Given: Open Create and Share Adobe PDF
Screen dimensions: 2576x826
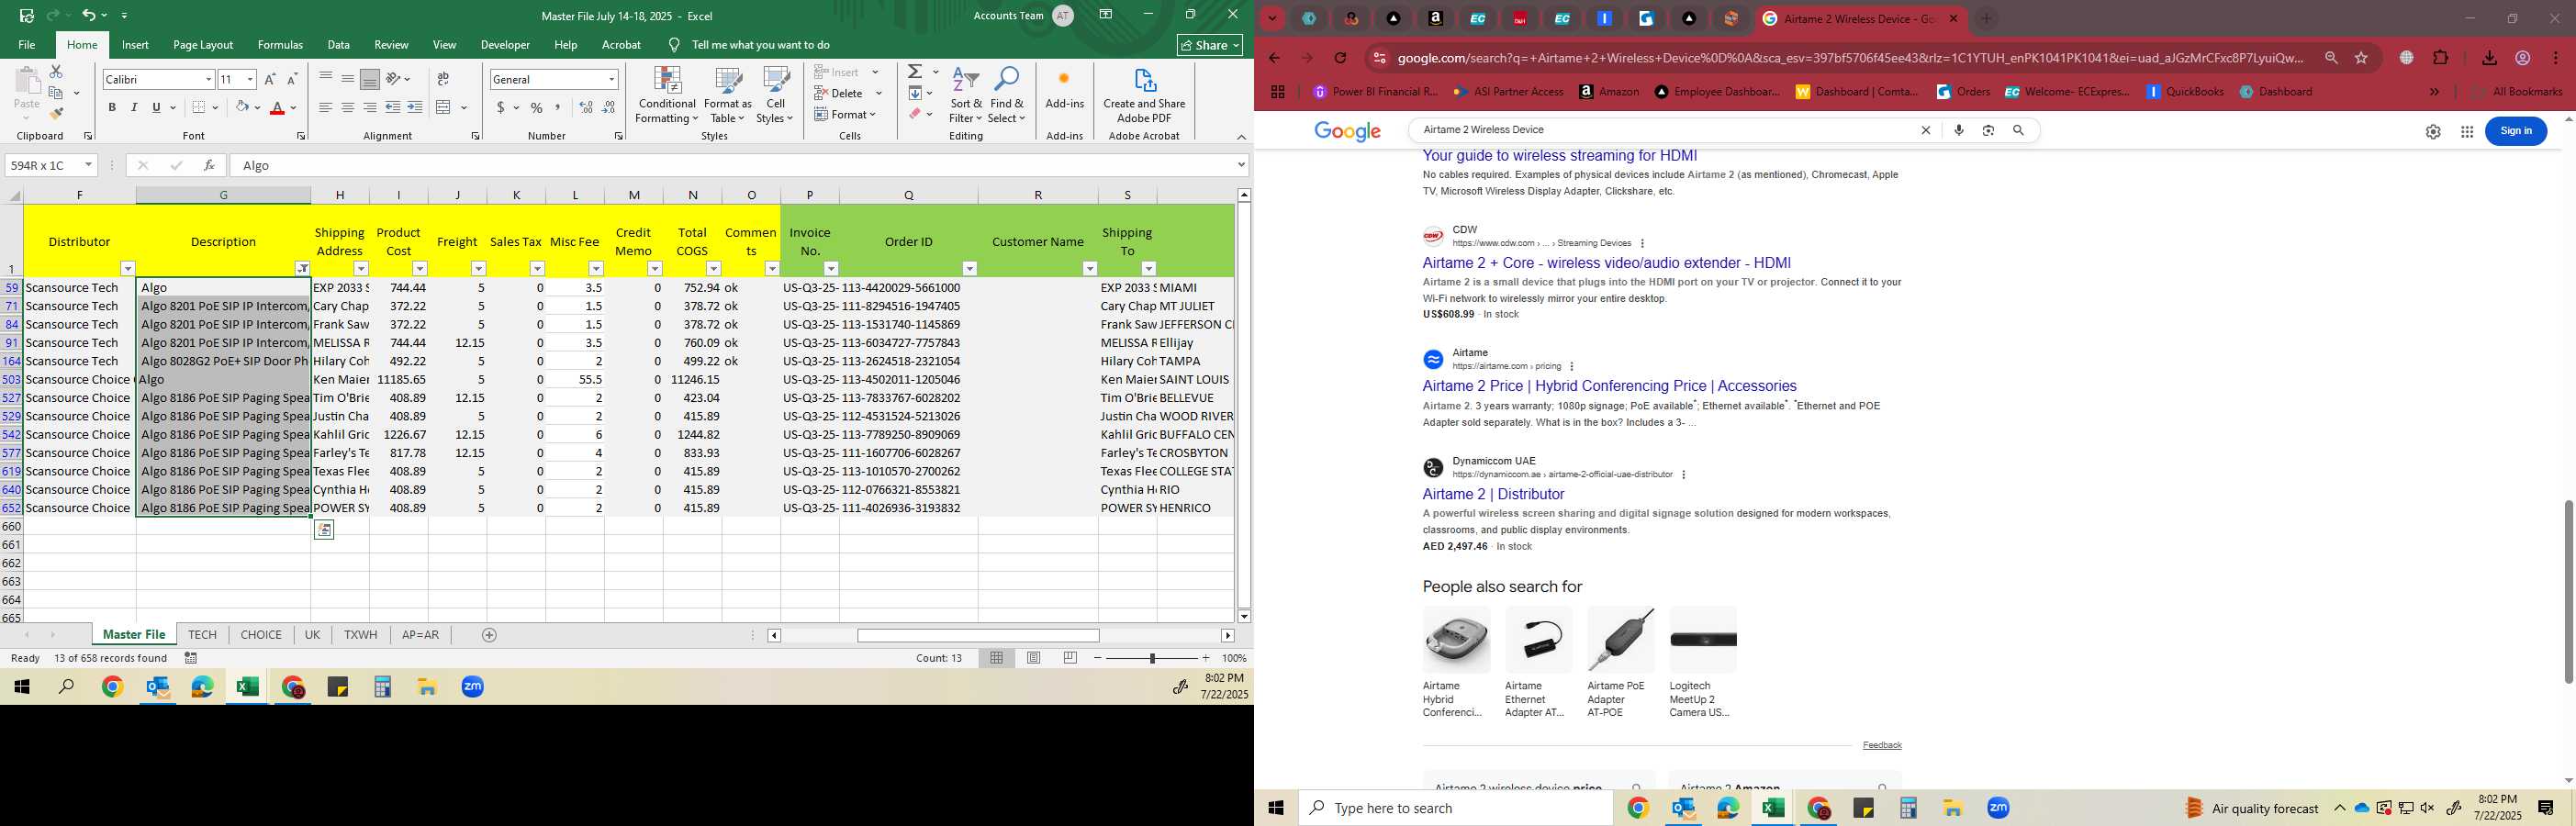Looking at the screenshot, I should pyautogui.click(x=1144, y=96).
